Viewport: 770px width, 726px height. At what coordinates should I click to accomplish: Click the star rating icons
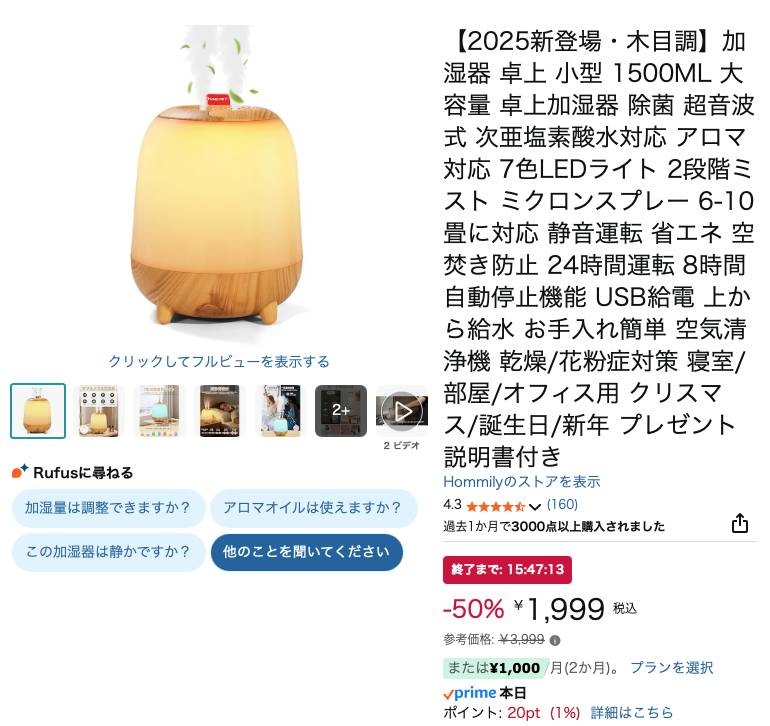click(x=495, y=506)
